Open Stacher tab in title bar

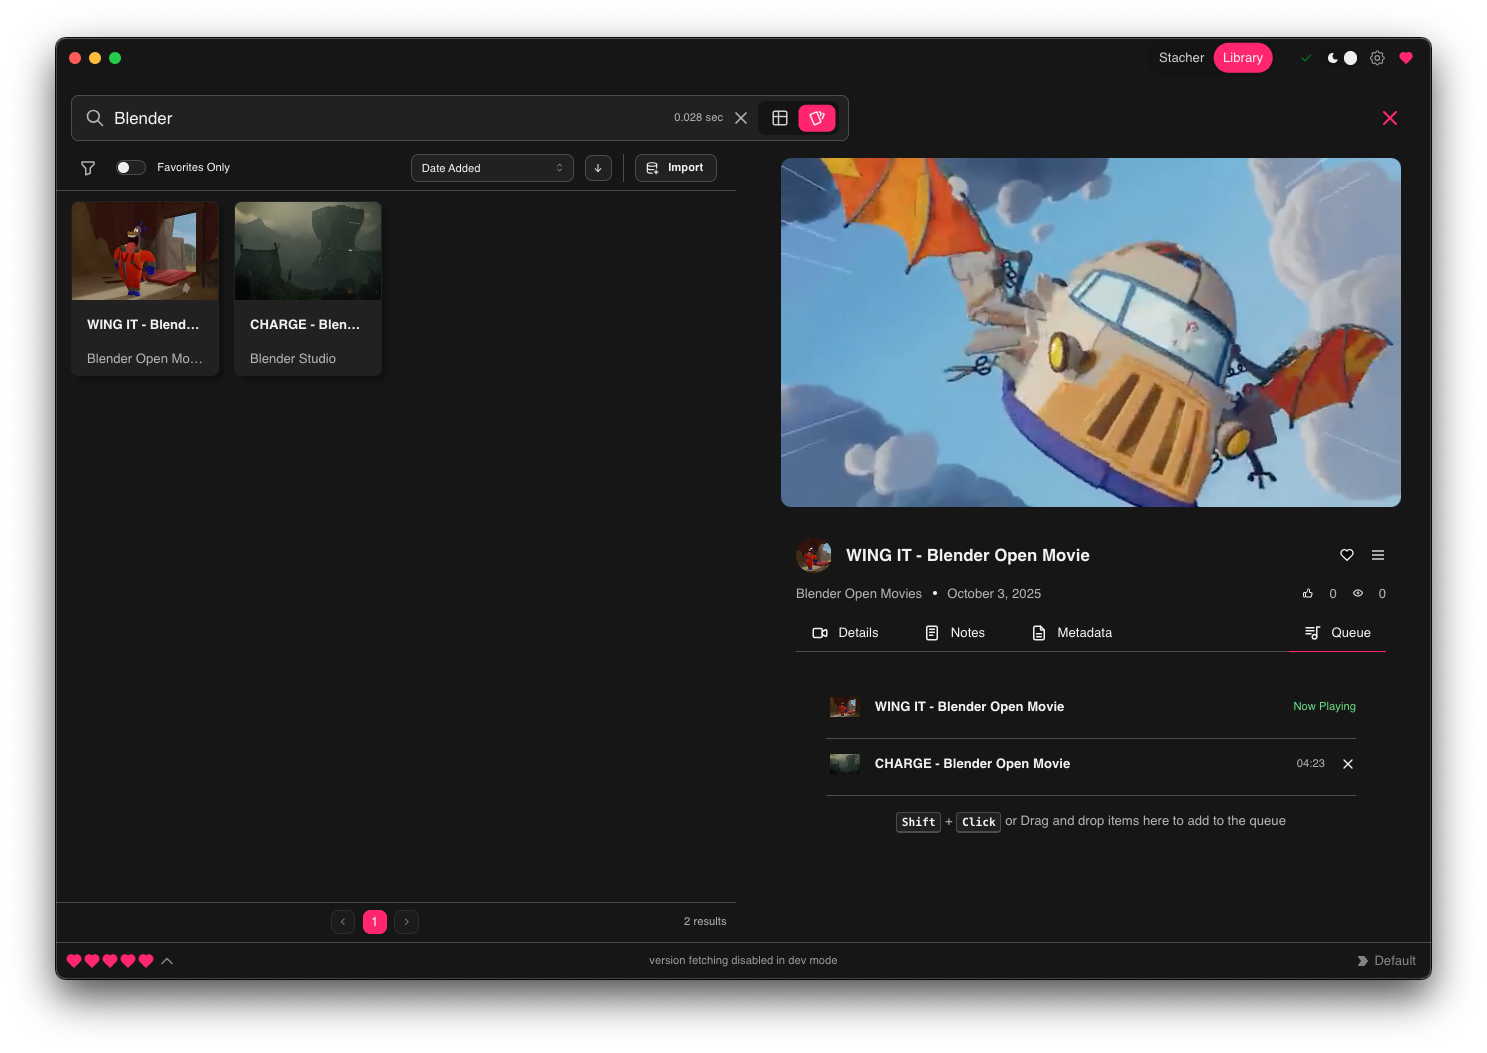[x=1181, y=58]
